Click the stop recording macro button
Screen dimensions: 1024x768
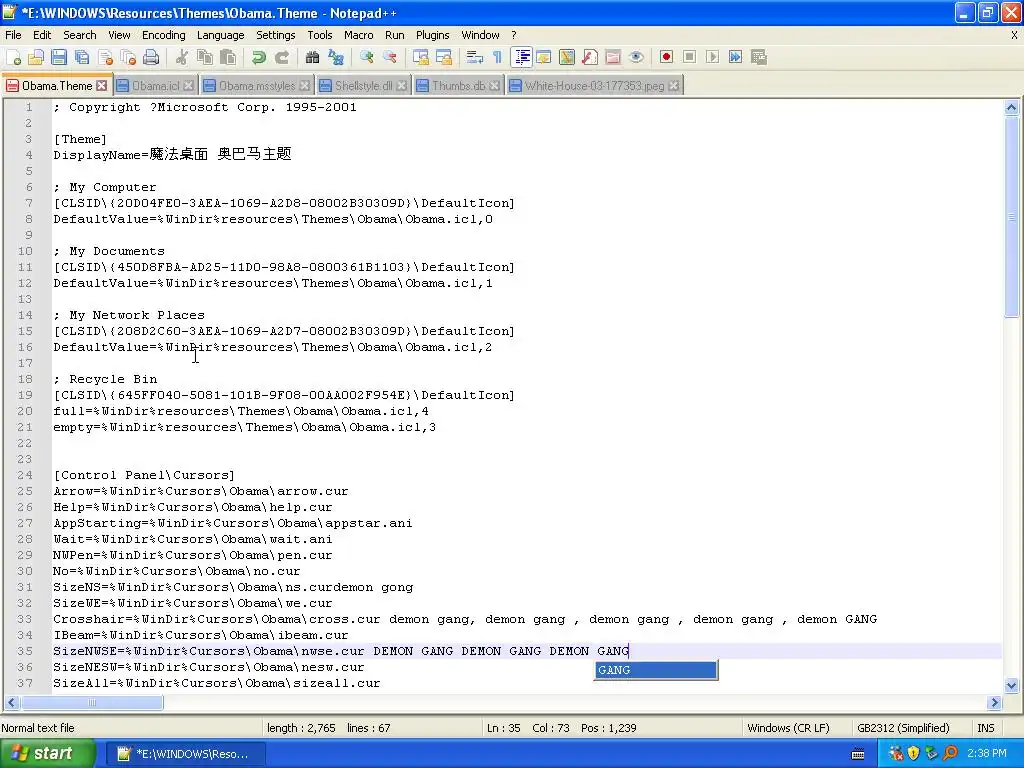pyautogui.click(x=689, y=57)
